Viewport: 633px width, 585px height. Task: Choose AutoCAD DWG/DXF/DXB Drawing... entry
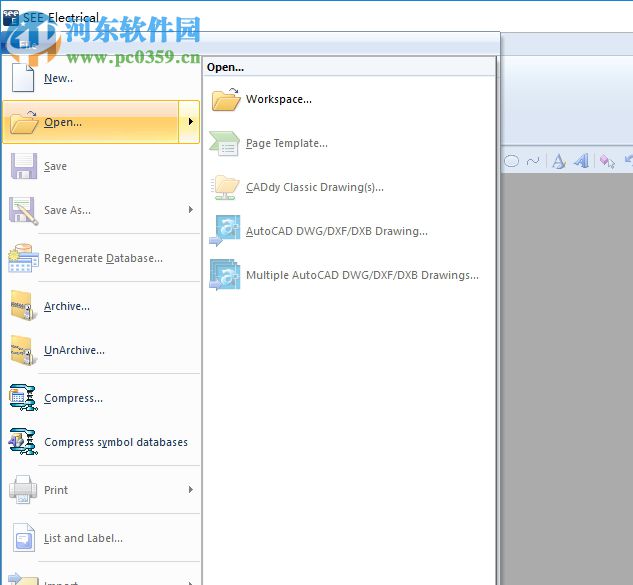[x=337, y=231]
